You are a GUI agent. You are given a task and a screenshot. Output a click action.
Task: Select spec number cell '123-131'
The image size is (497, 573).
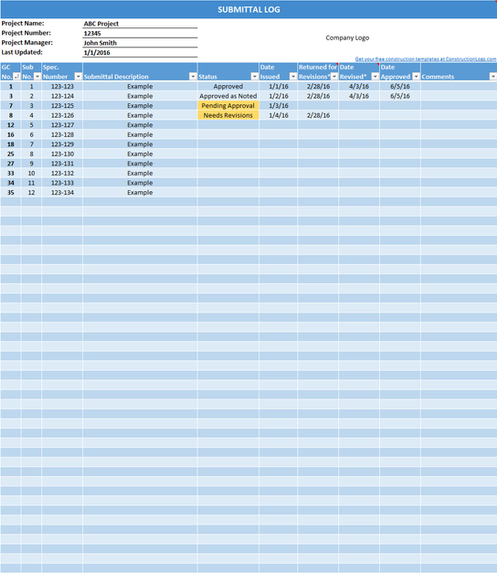tap(62, 163)
